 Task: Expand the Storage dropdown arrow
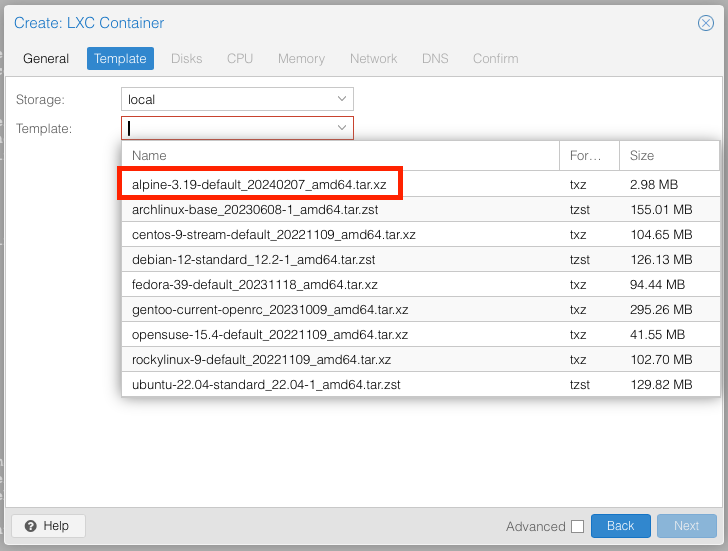pos(342,99)
